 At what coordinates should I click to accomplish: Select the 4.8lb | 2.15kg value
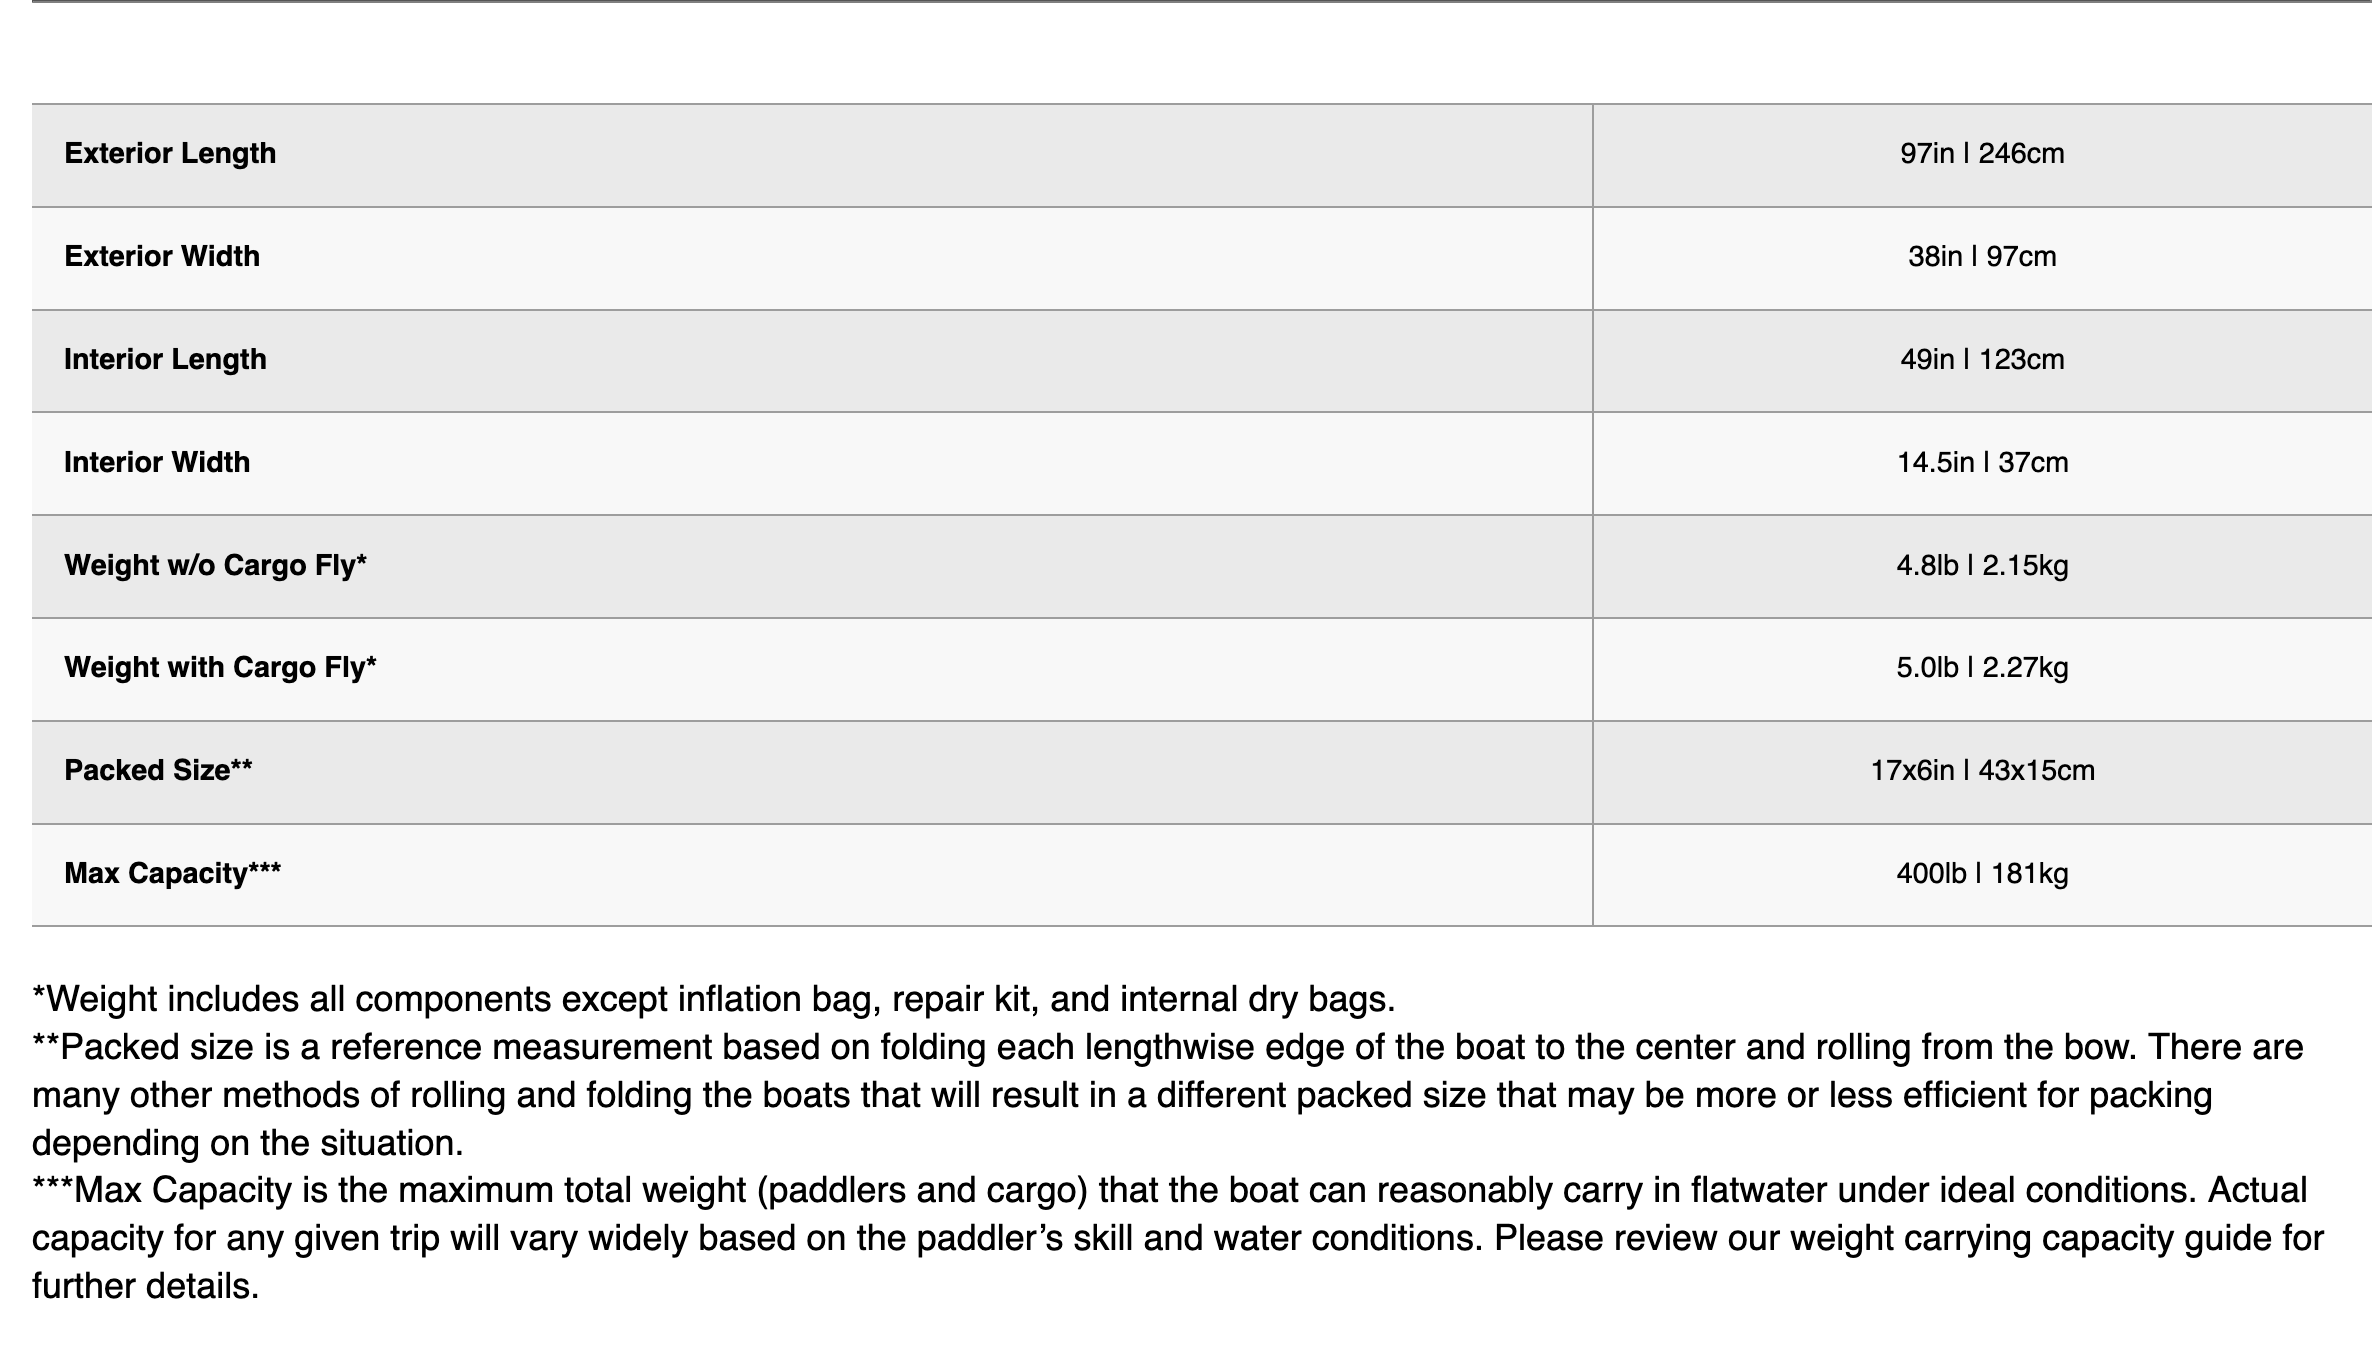(1982, 566)
